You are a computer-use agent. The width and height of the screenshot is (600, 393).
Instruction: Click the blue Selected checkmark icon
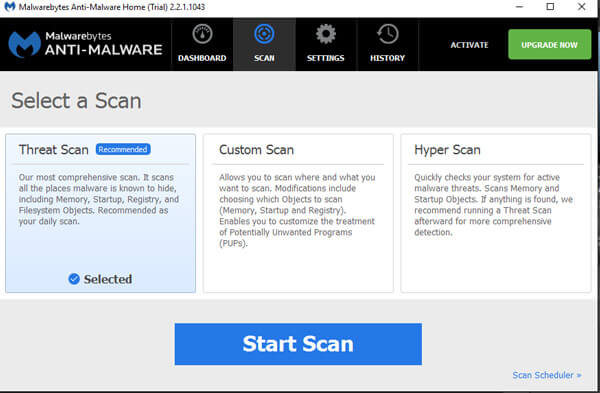coord(74,279)
